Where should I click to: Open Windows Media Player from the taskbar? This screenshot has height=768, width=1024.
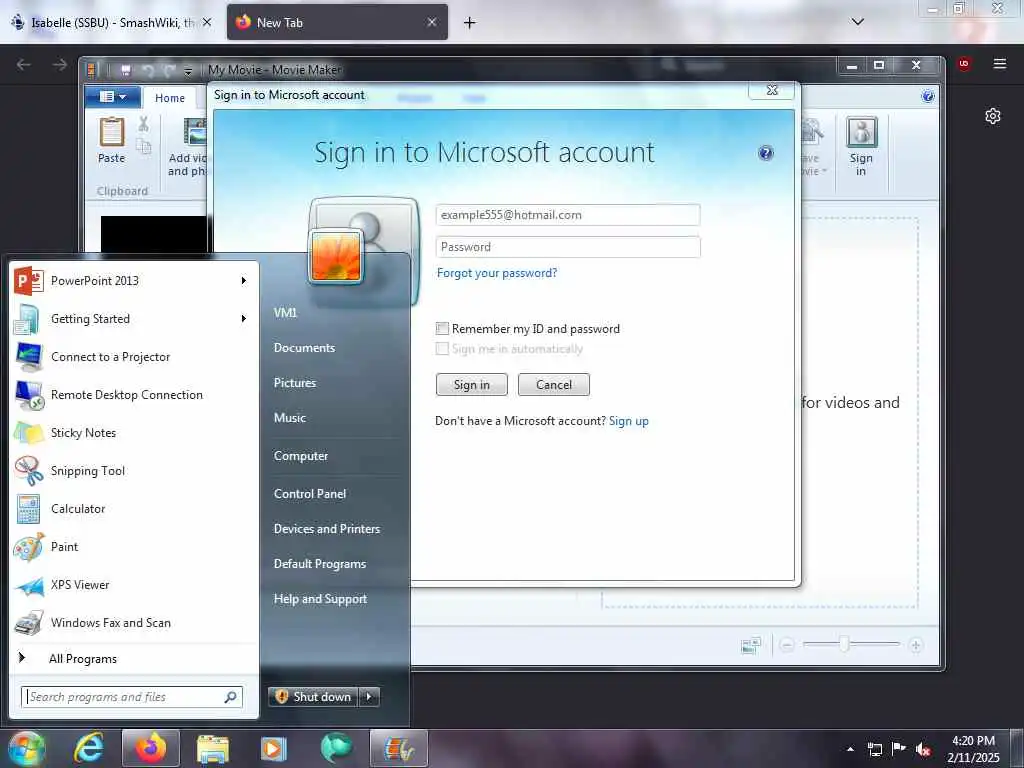274,748
